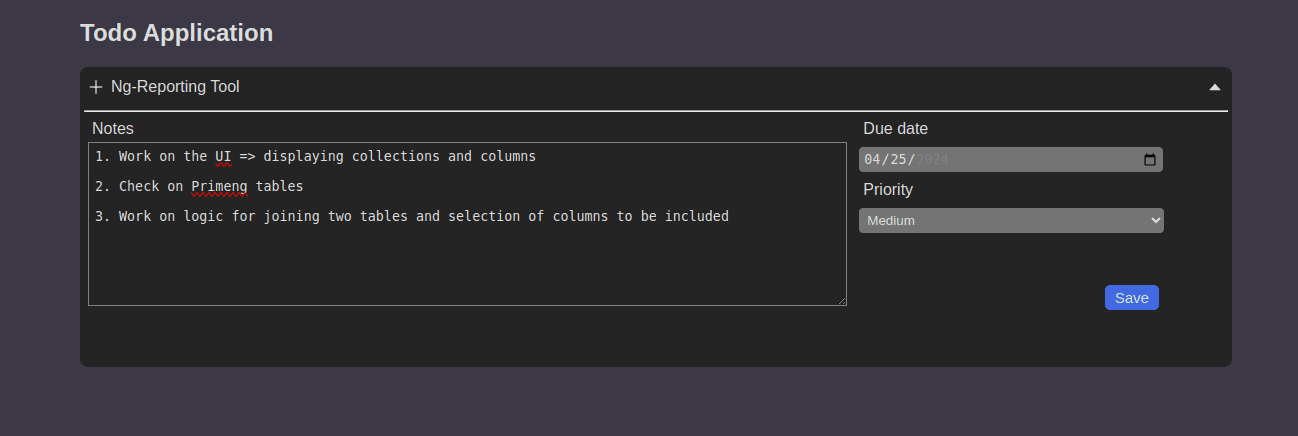Click end of first note line after columns
Screen dimensions: 1298x436
pyautogui.click(x=538, y=156)
